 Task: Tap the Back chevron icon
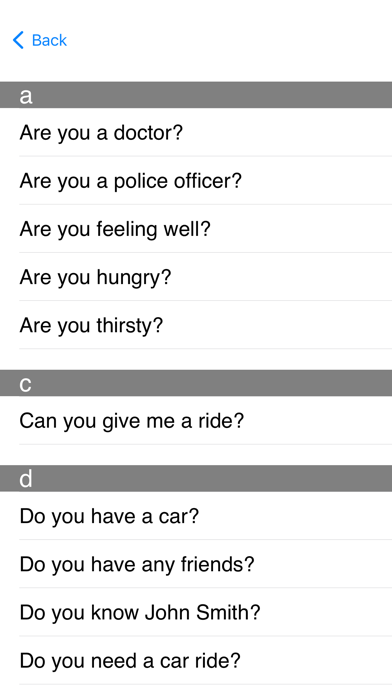tap(18, 40)
